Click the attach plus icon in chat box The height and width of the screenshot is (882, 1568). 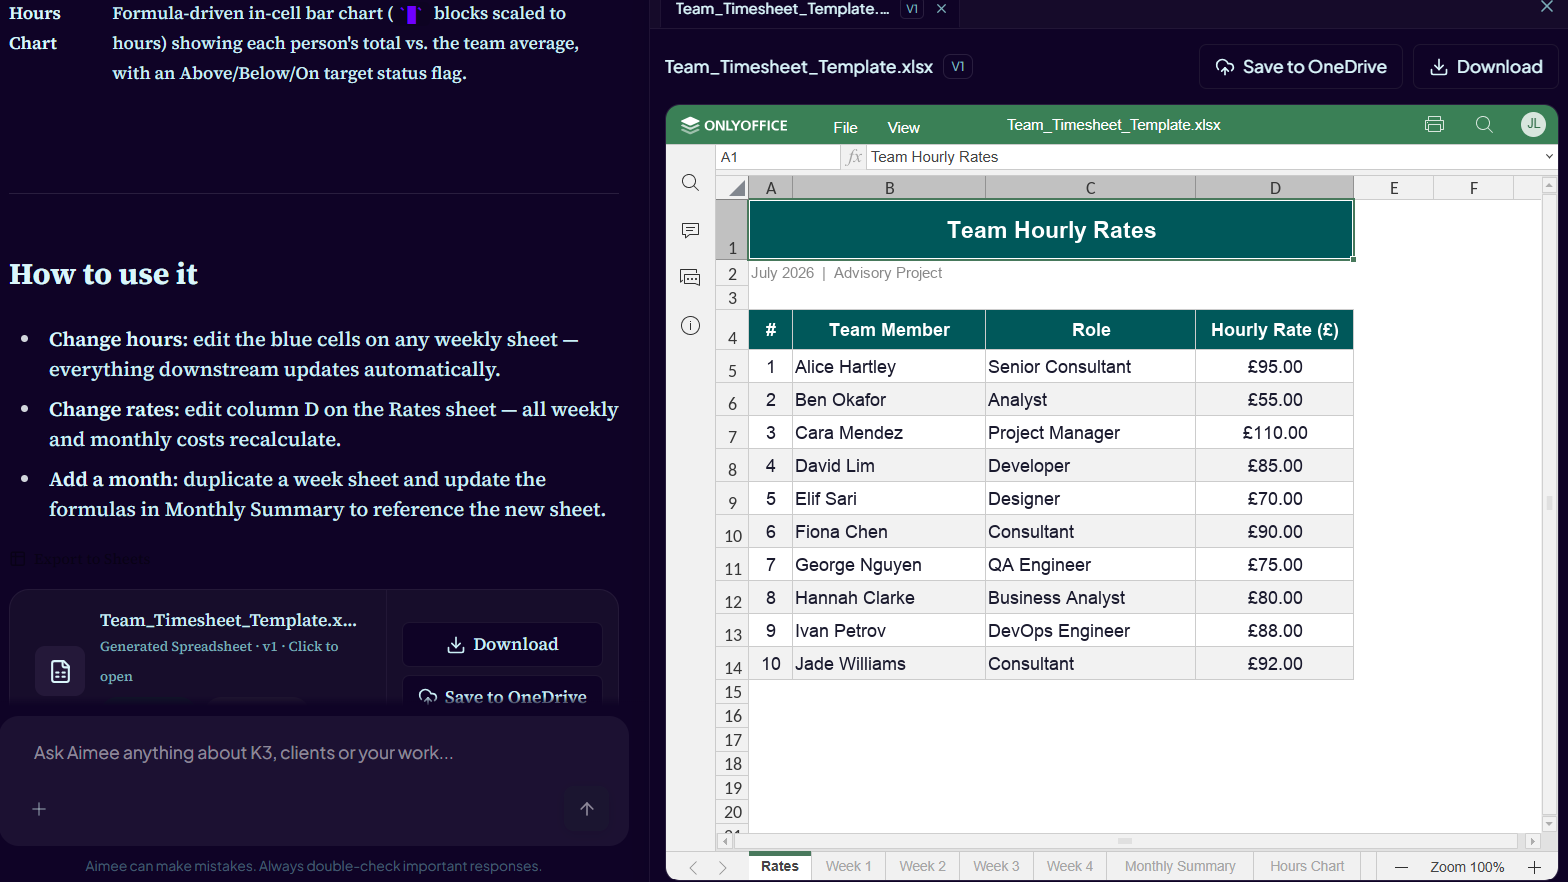39,809
